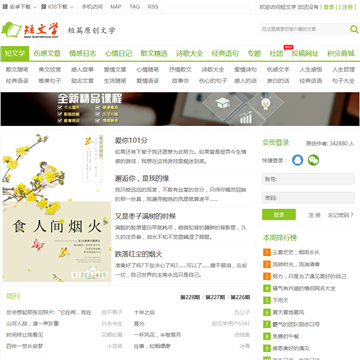
Task: Open the 人生哲理 sub-category link
Action: (343, 70)
